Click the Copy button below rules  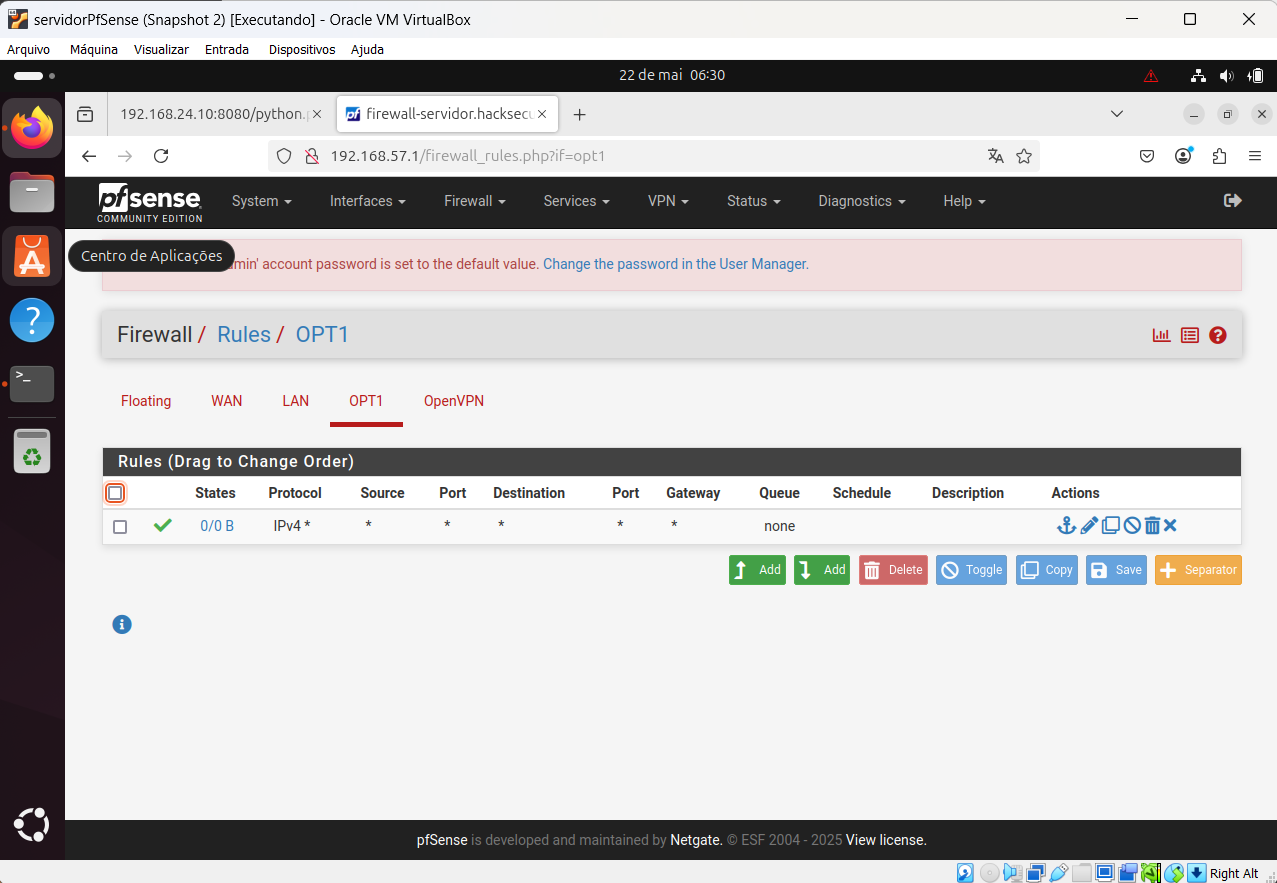[x=1047, y=570]
